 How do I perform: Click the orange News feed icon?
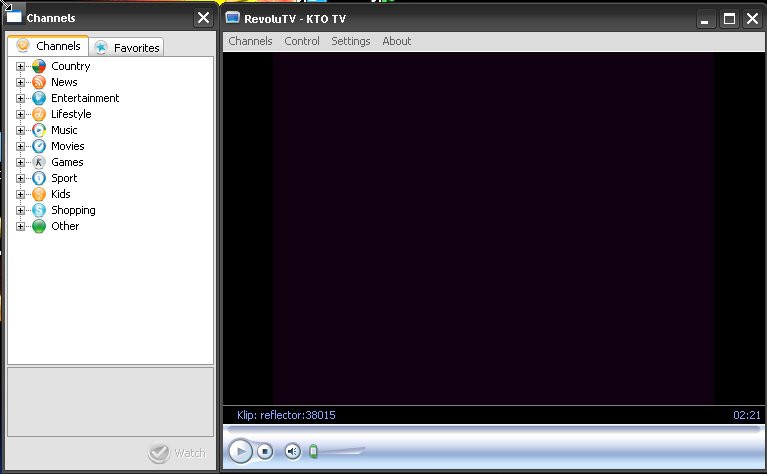click(39, 82)
